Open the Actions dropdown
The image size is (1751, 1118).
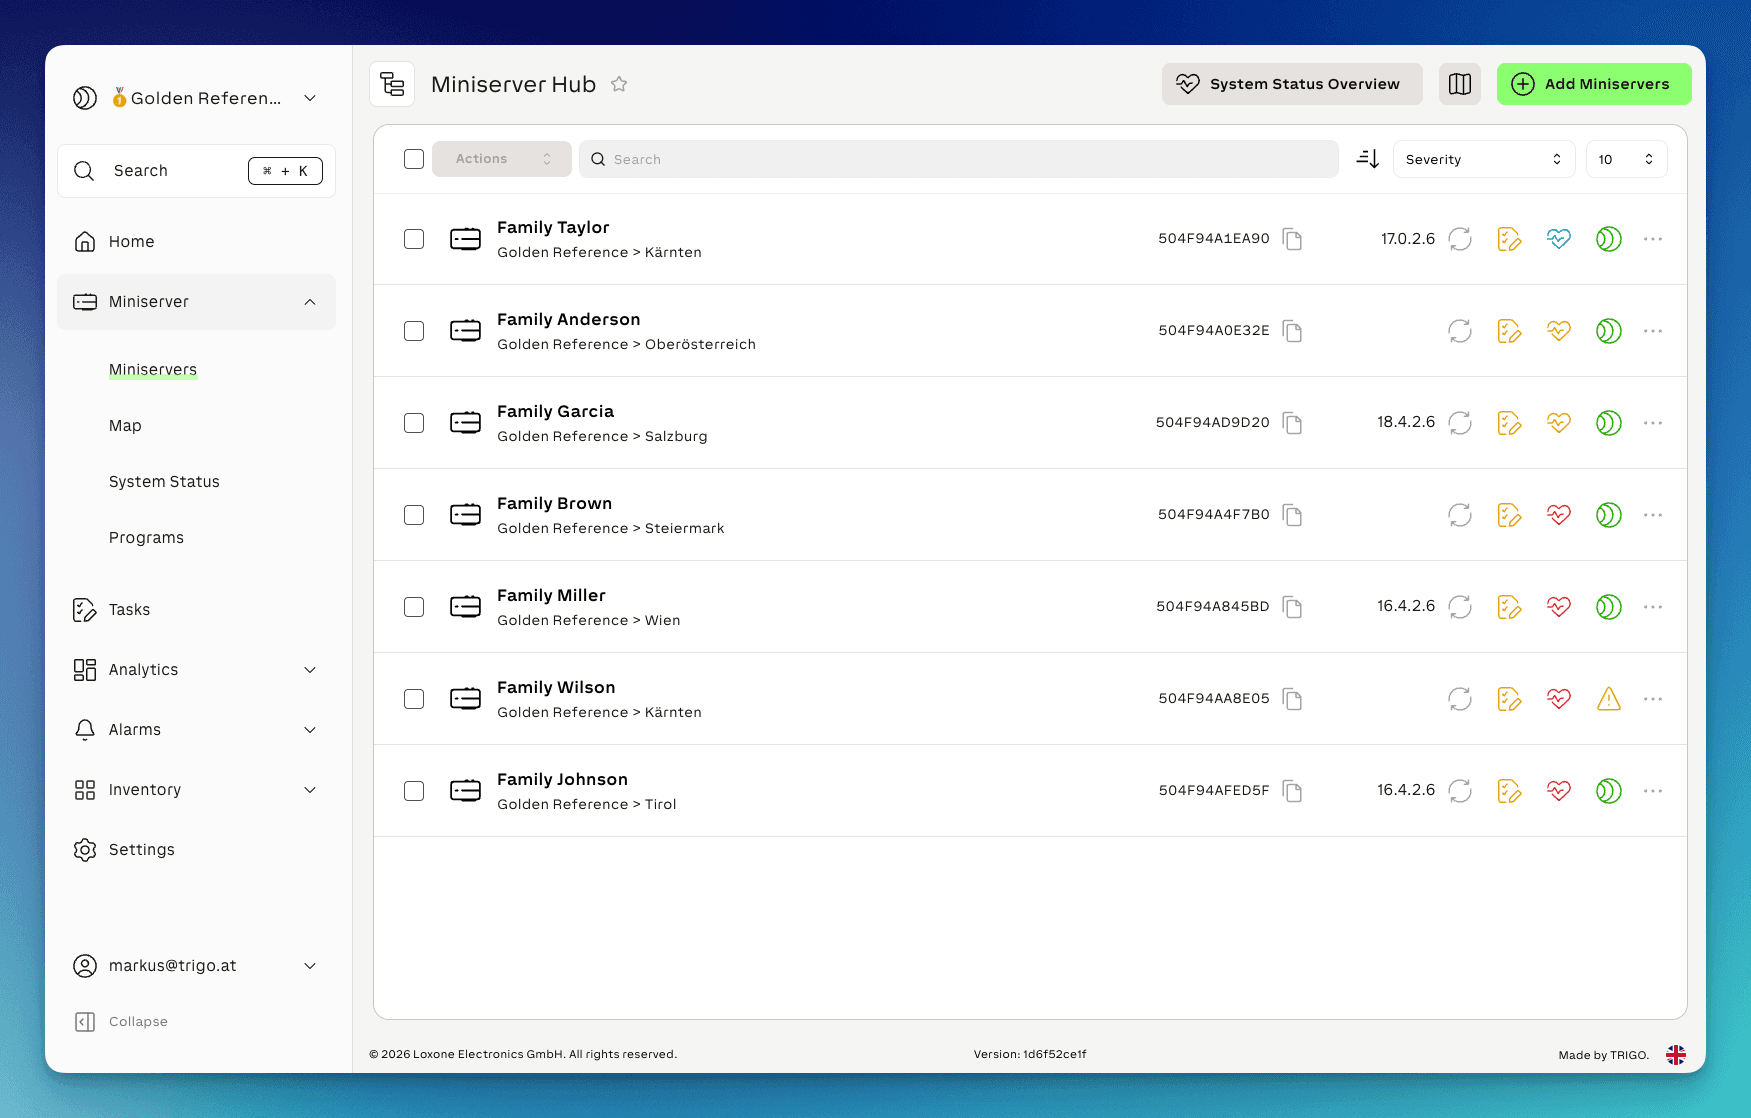coord(502,159)
